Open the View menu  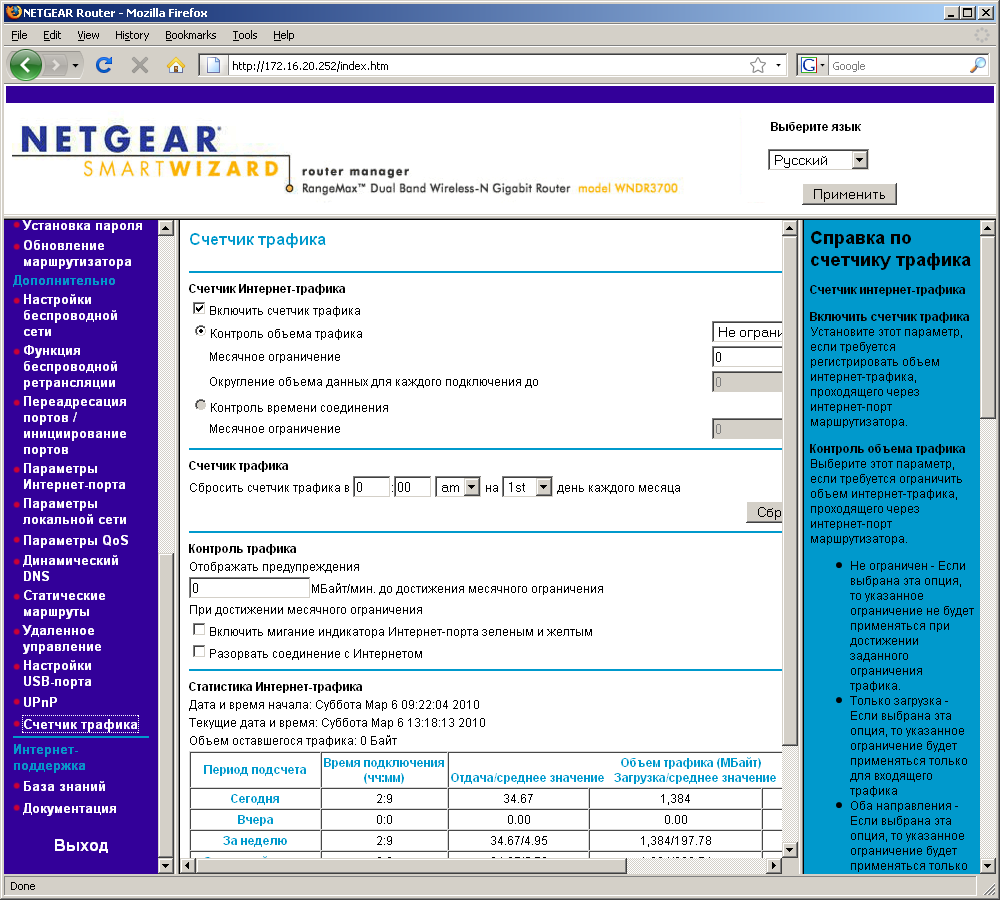(88, 35)
